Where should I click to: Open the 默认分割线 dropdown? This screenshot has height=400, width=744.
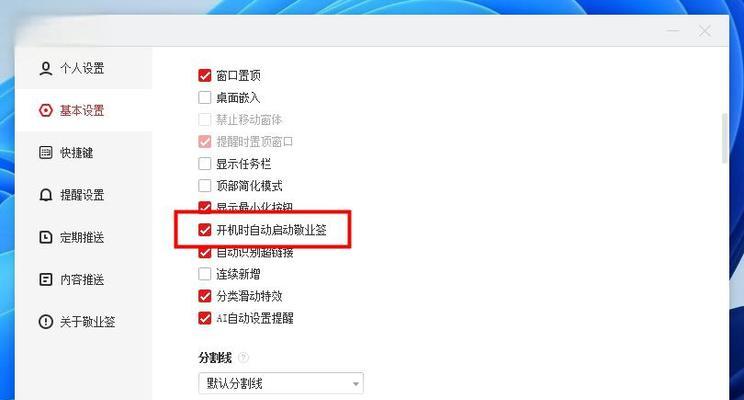tap(281, 383)
